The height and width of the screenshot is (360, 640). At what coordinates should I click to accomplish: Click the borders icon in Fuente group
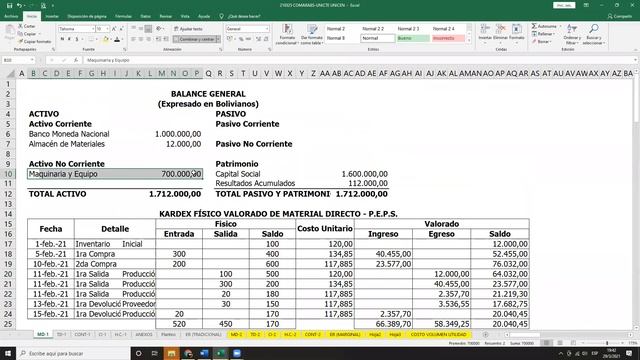[91, 39]
